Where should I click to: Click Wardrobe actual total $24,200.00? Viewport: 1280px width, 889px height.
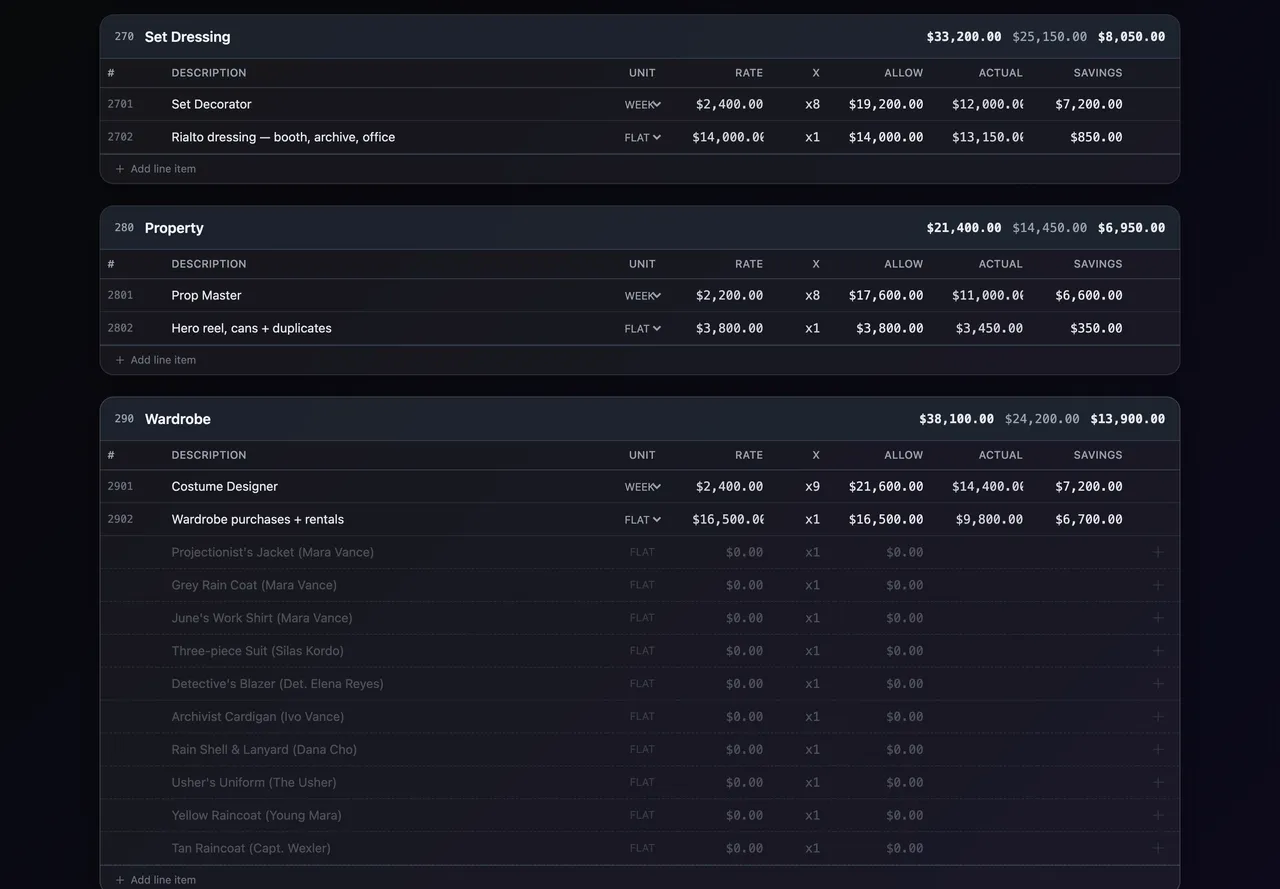click(x=1042, y=419)
